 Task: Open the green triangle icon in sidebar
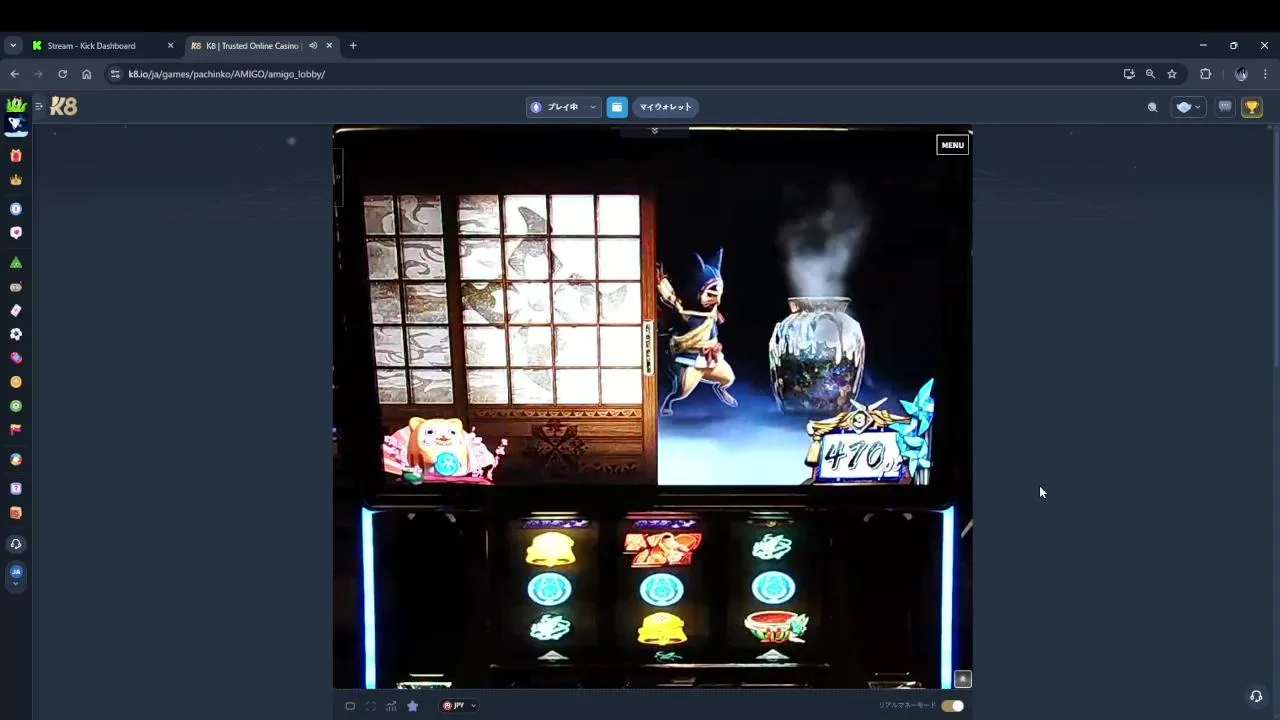[15, 263]
